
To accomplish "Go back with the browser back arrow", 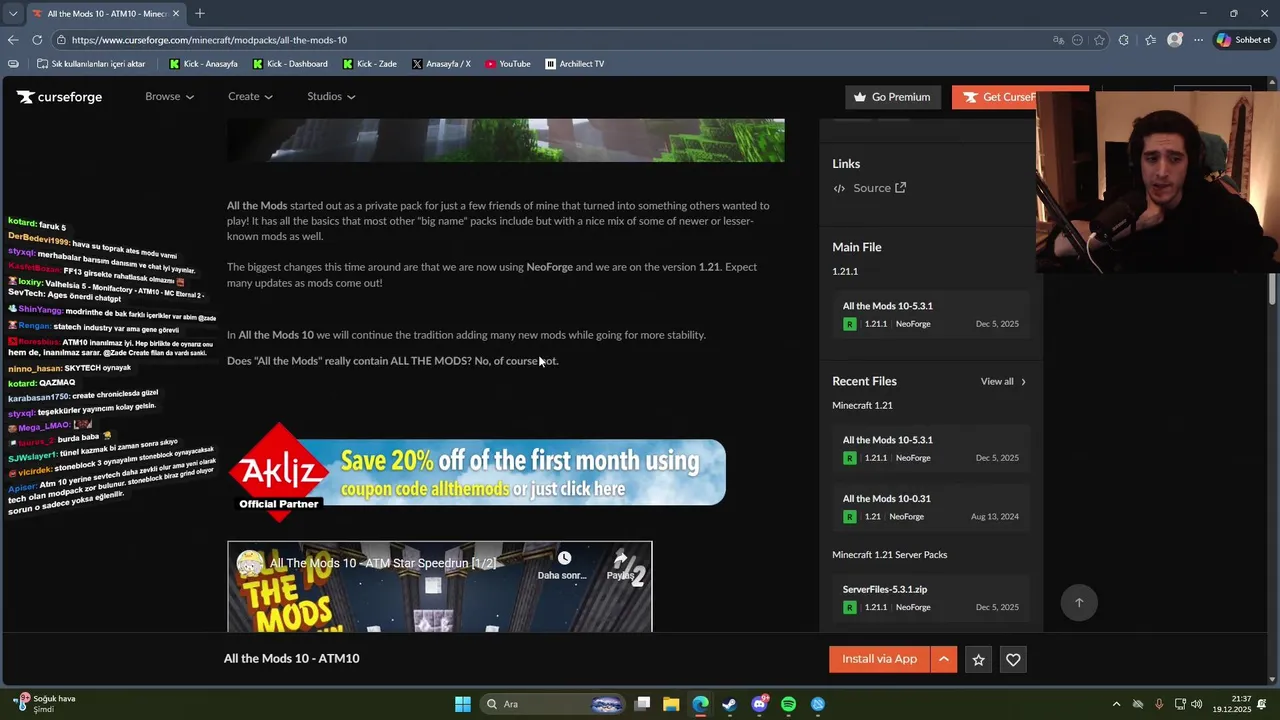I will 13,40.
